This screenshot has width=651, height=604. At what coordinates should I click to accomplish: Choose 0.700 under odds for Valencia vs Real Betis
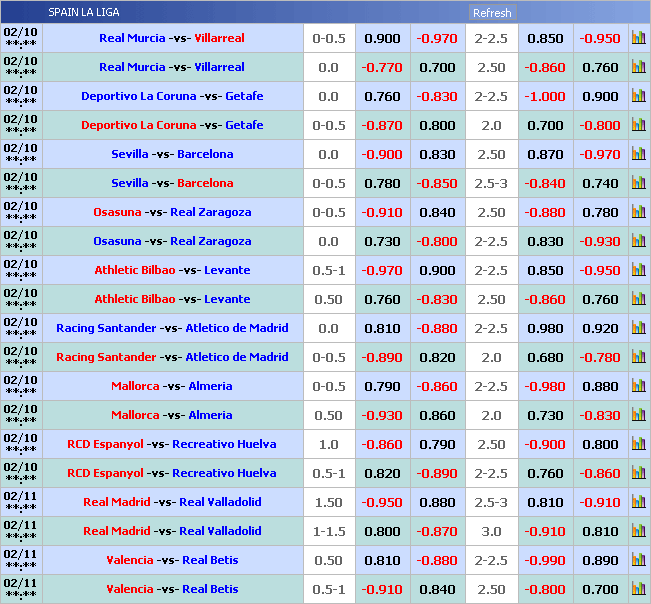coord(600,589)
